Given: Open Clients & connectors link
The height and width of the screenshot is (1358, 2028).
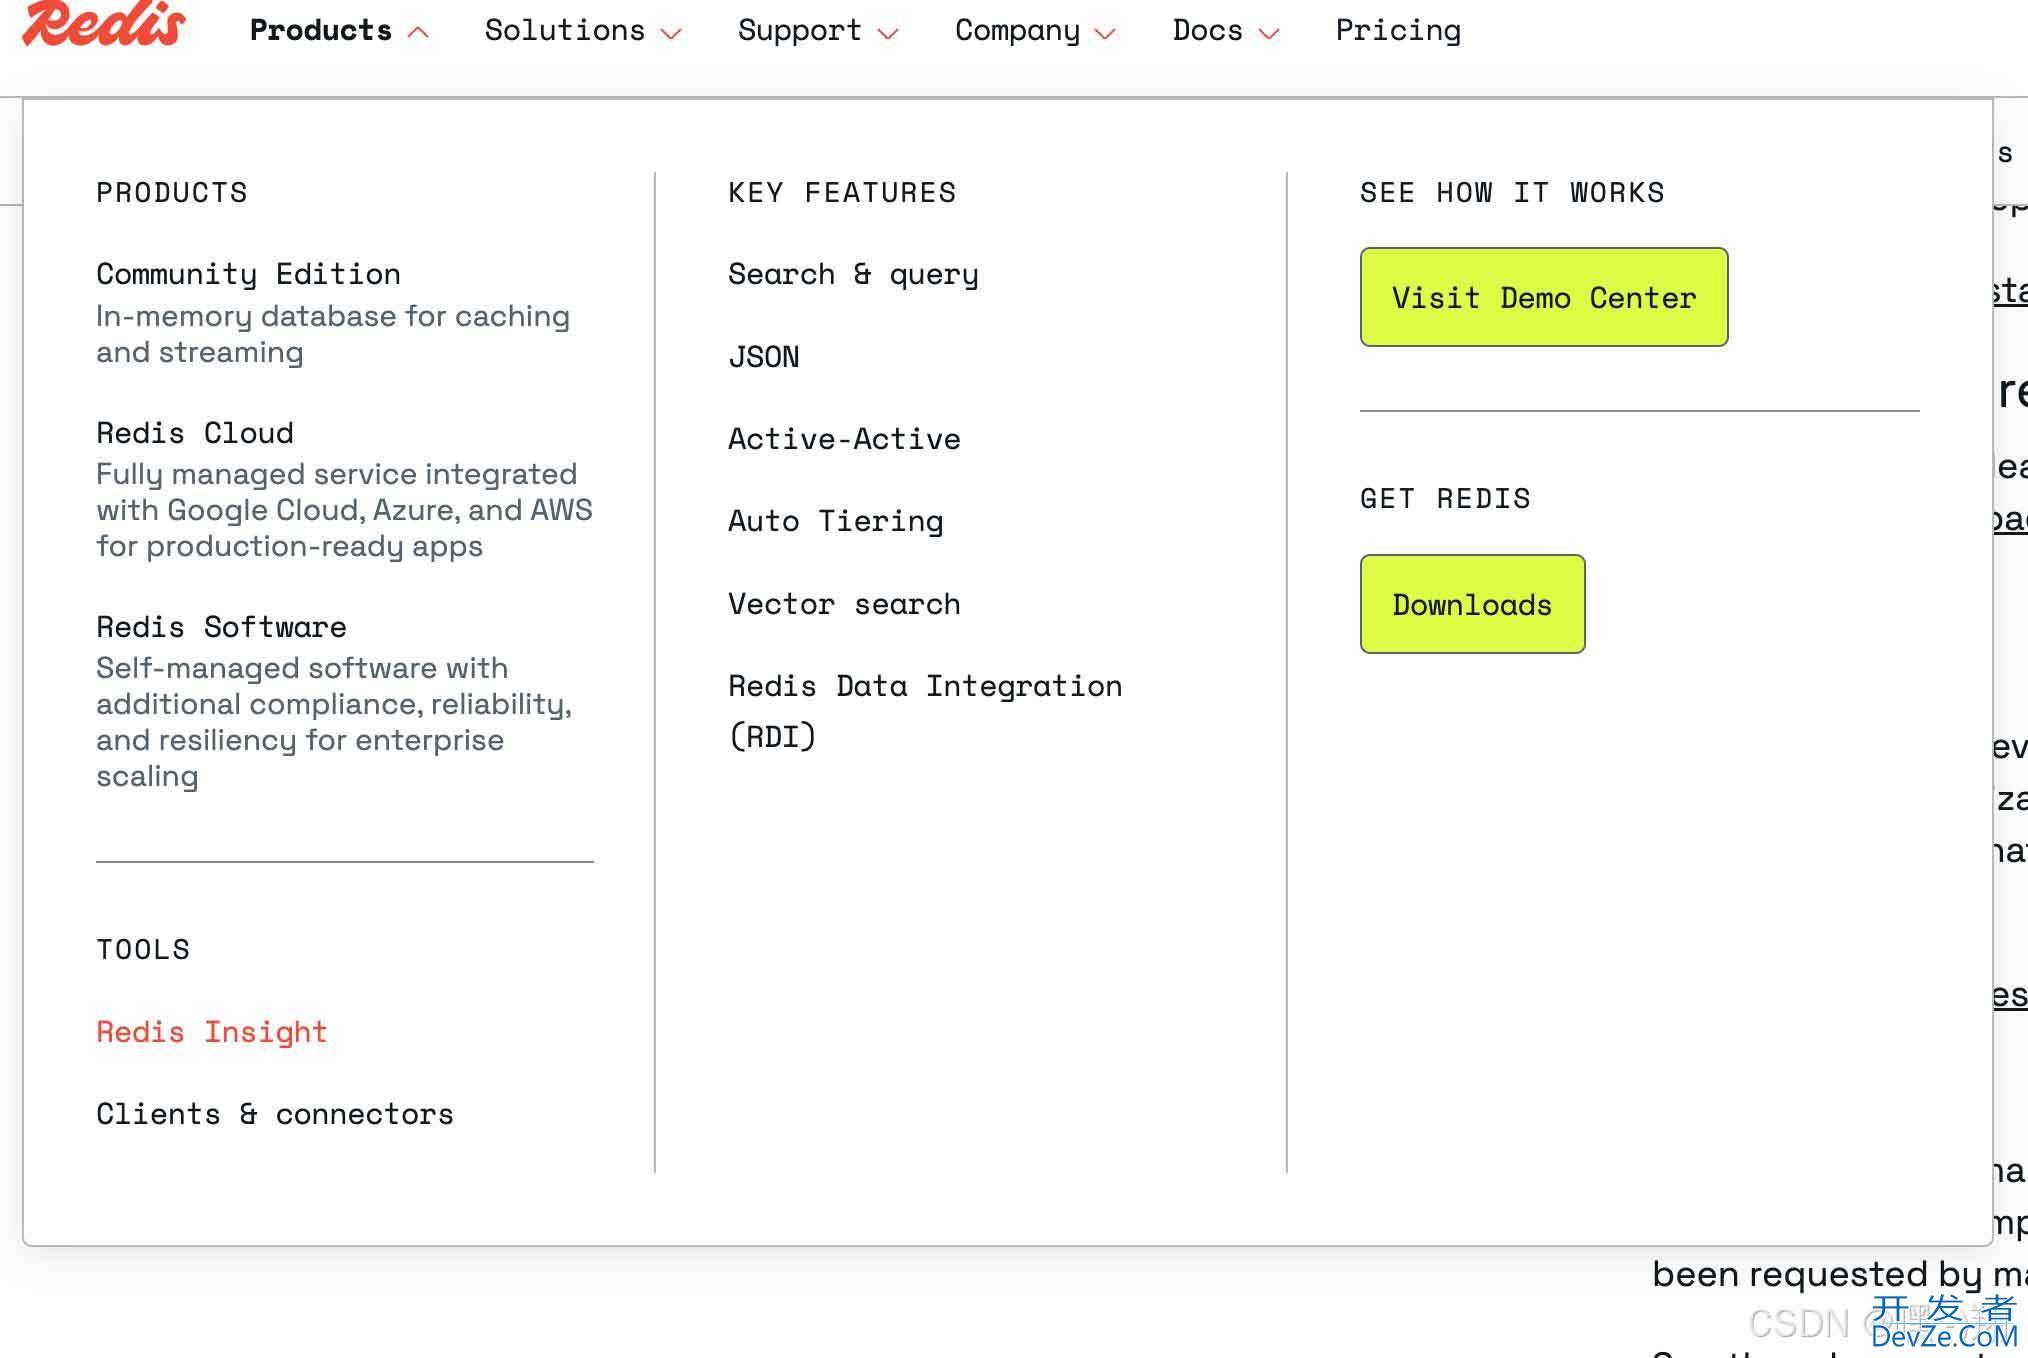Looking at the screenshot, I should pos(275,1114).
